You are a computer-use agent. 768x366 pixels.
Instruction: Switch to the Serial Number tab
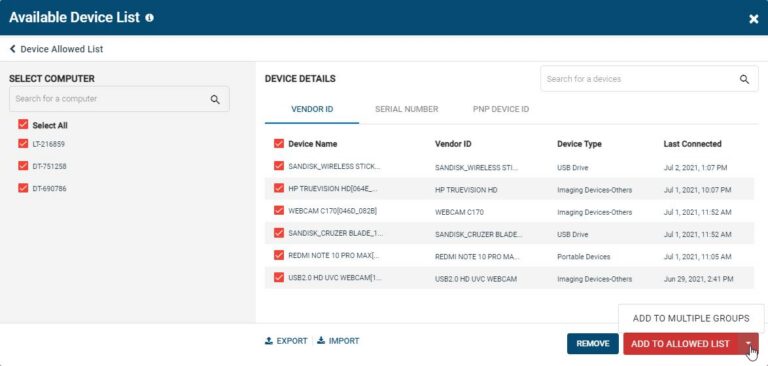(407, 109)
